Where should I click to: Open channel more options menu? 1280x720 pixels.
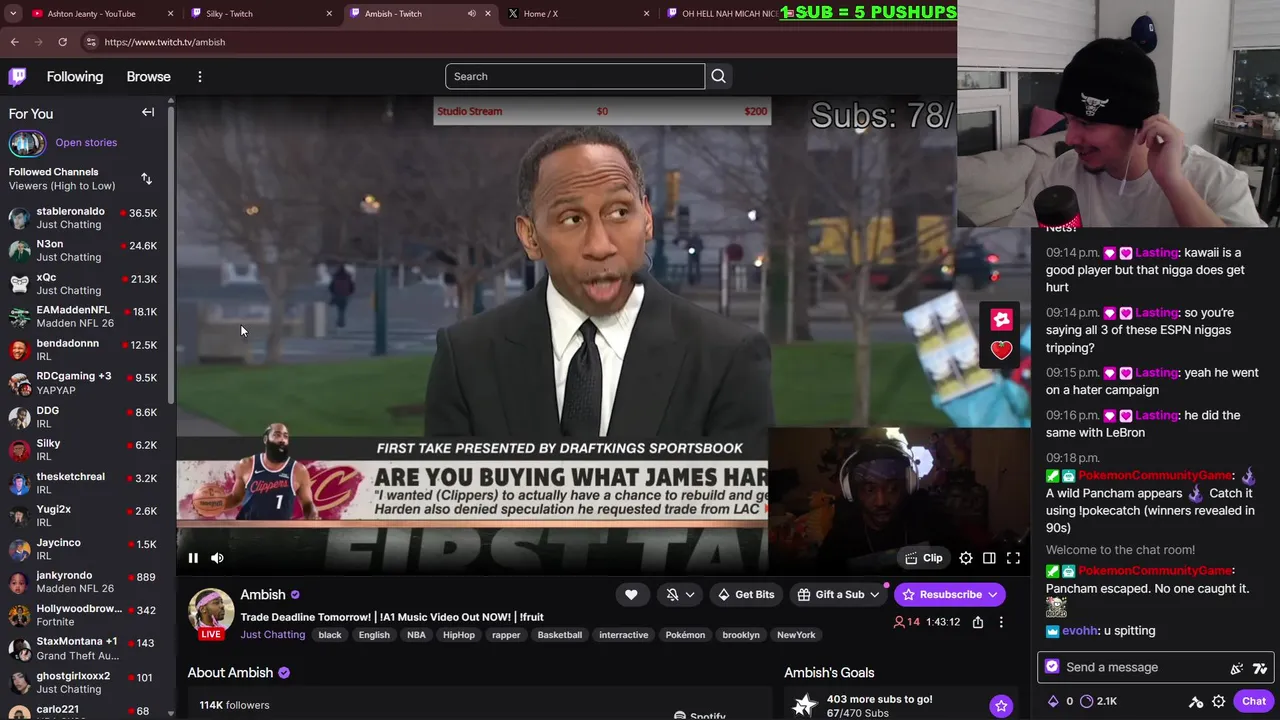pos(1001,622)
